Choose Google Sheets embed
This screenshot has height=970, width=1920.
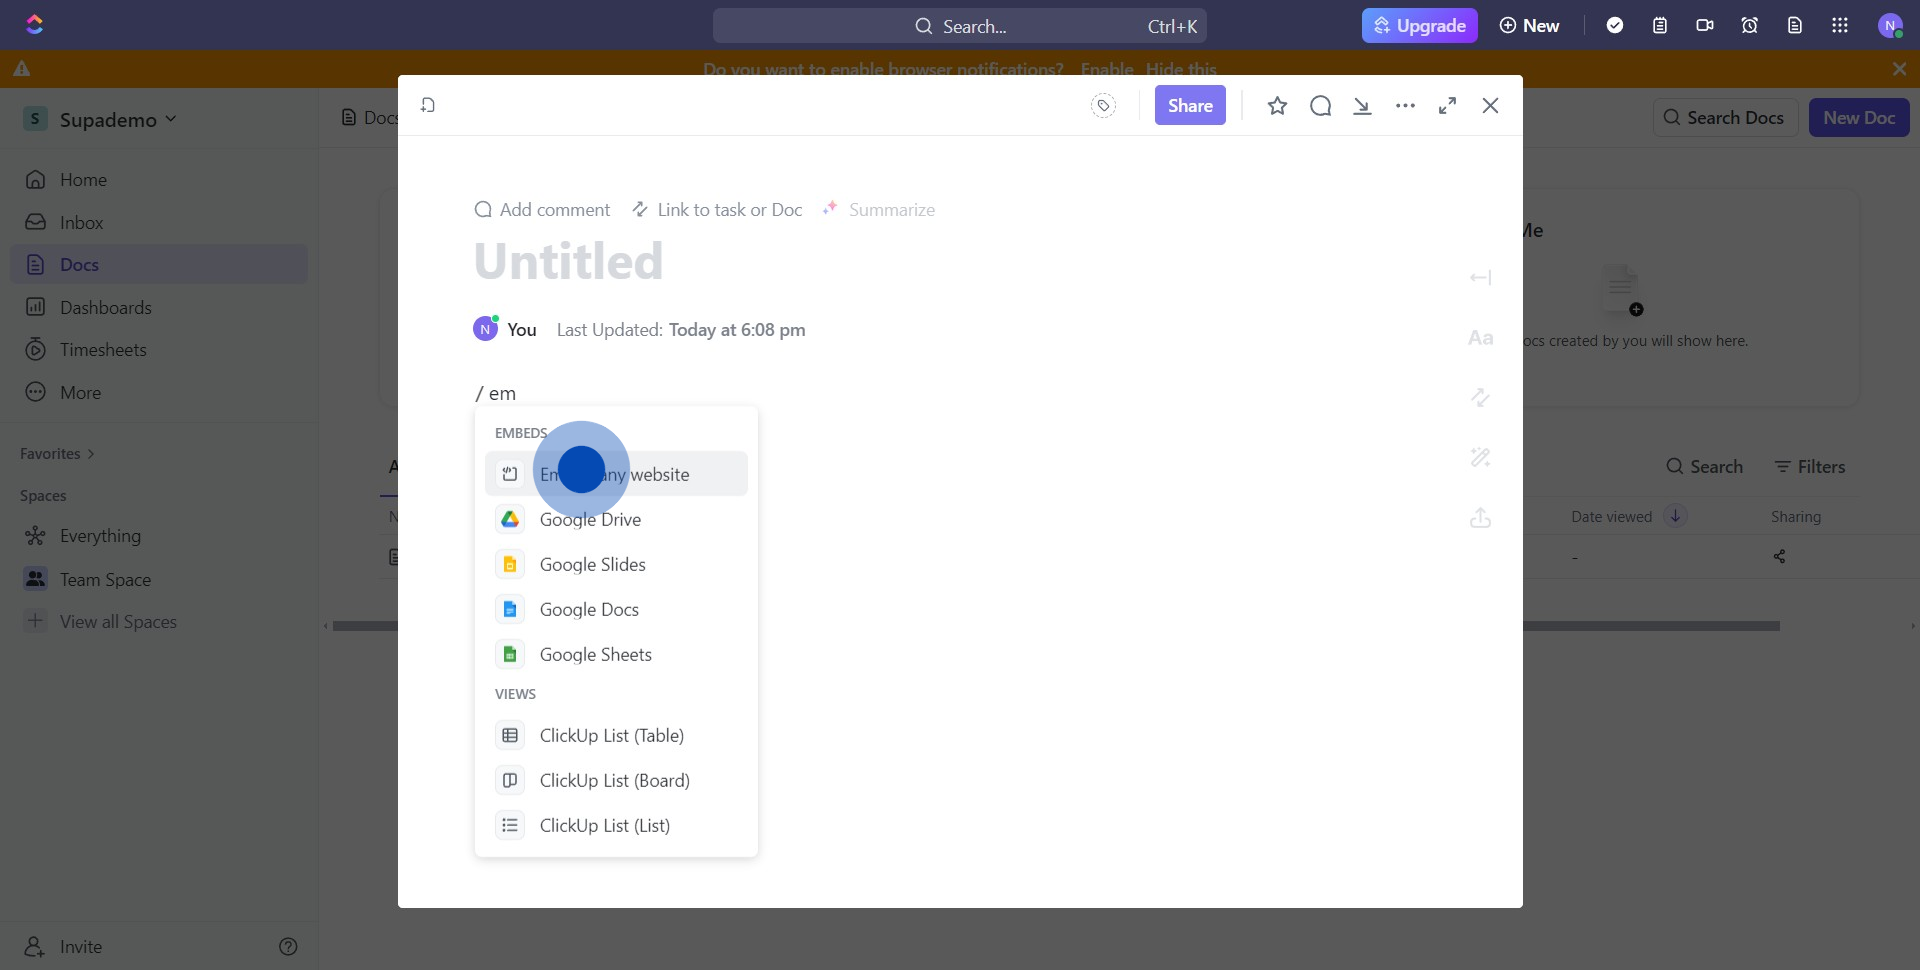[616, 654]
